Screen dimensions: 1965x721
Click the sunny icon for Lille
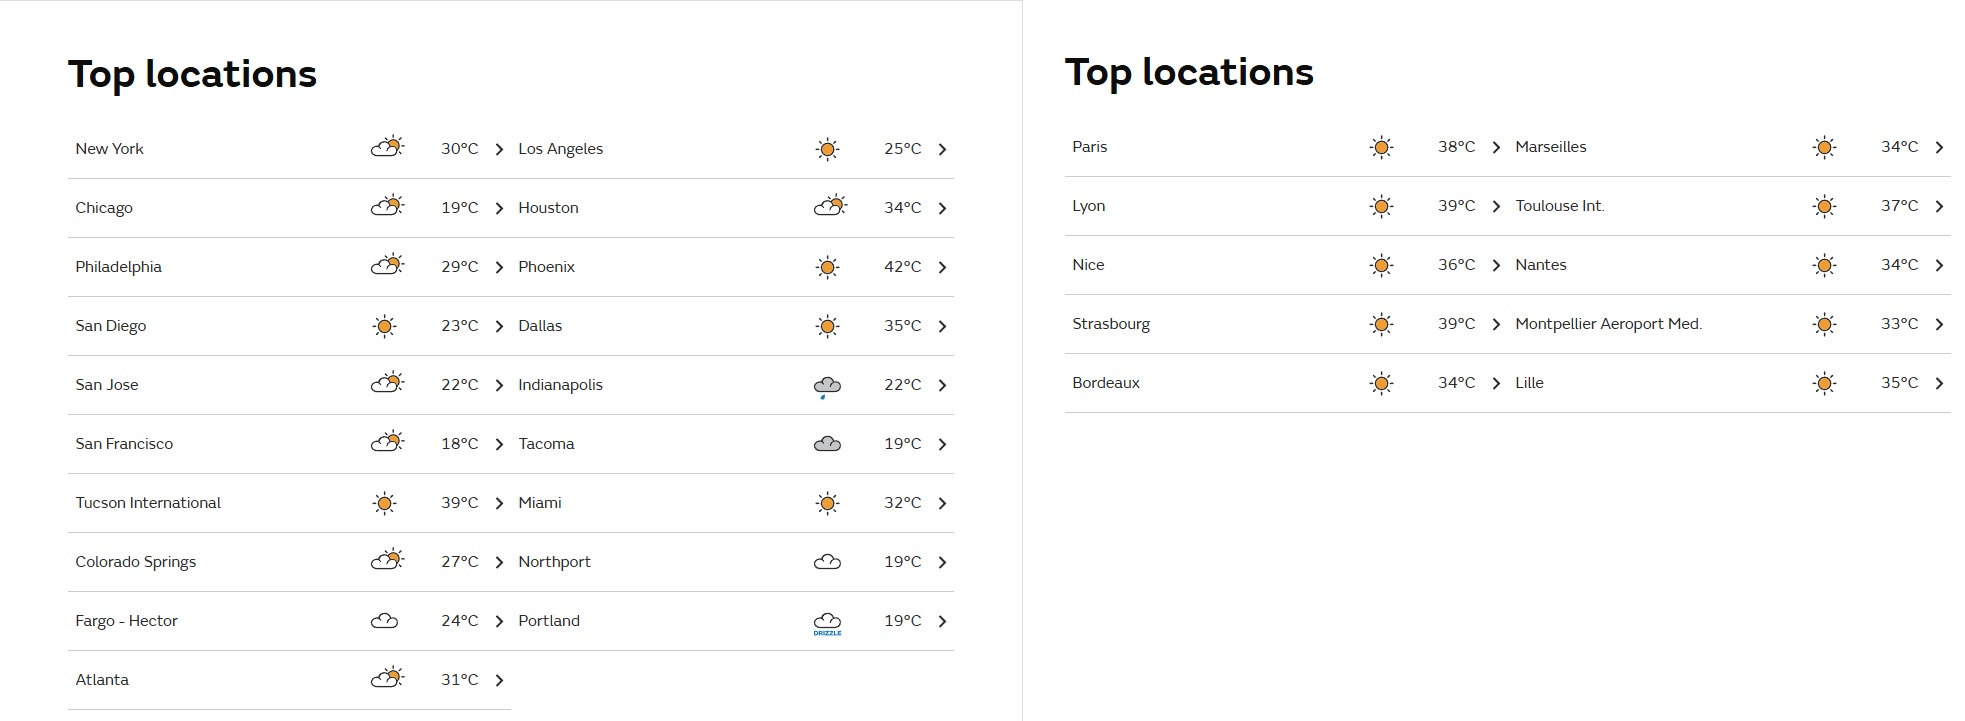click(x=1824, y=384)
